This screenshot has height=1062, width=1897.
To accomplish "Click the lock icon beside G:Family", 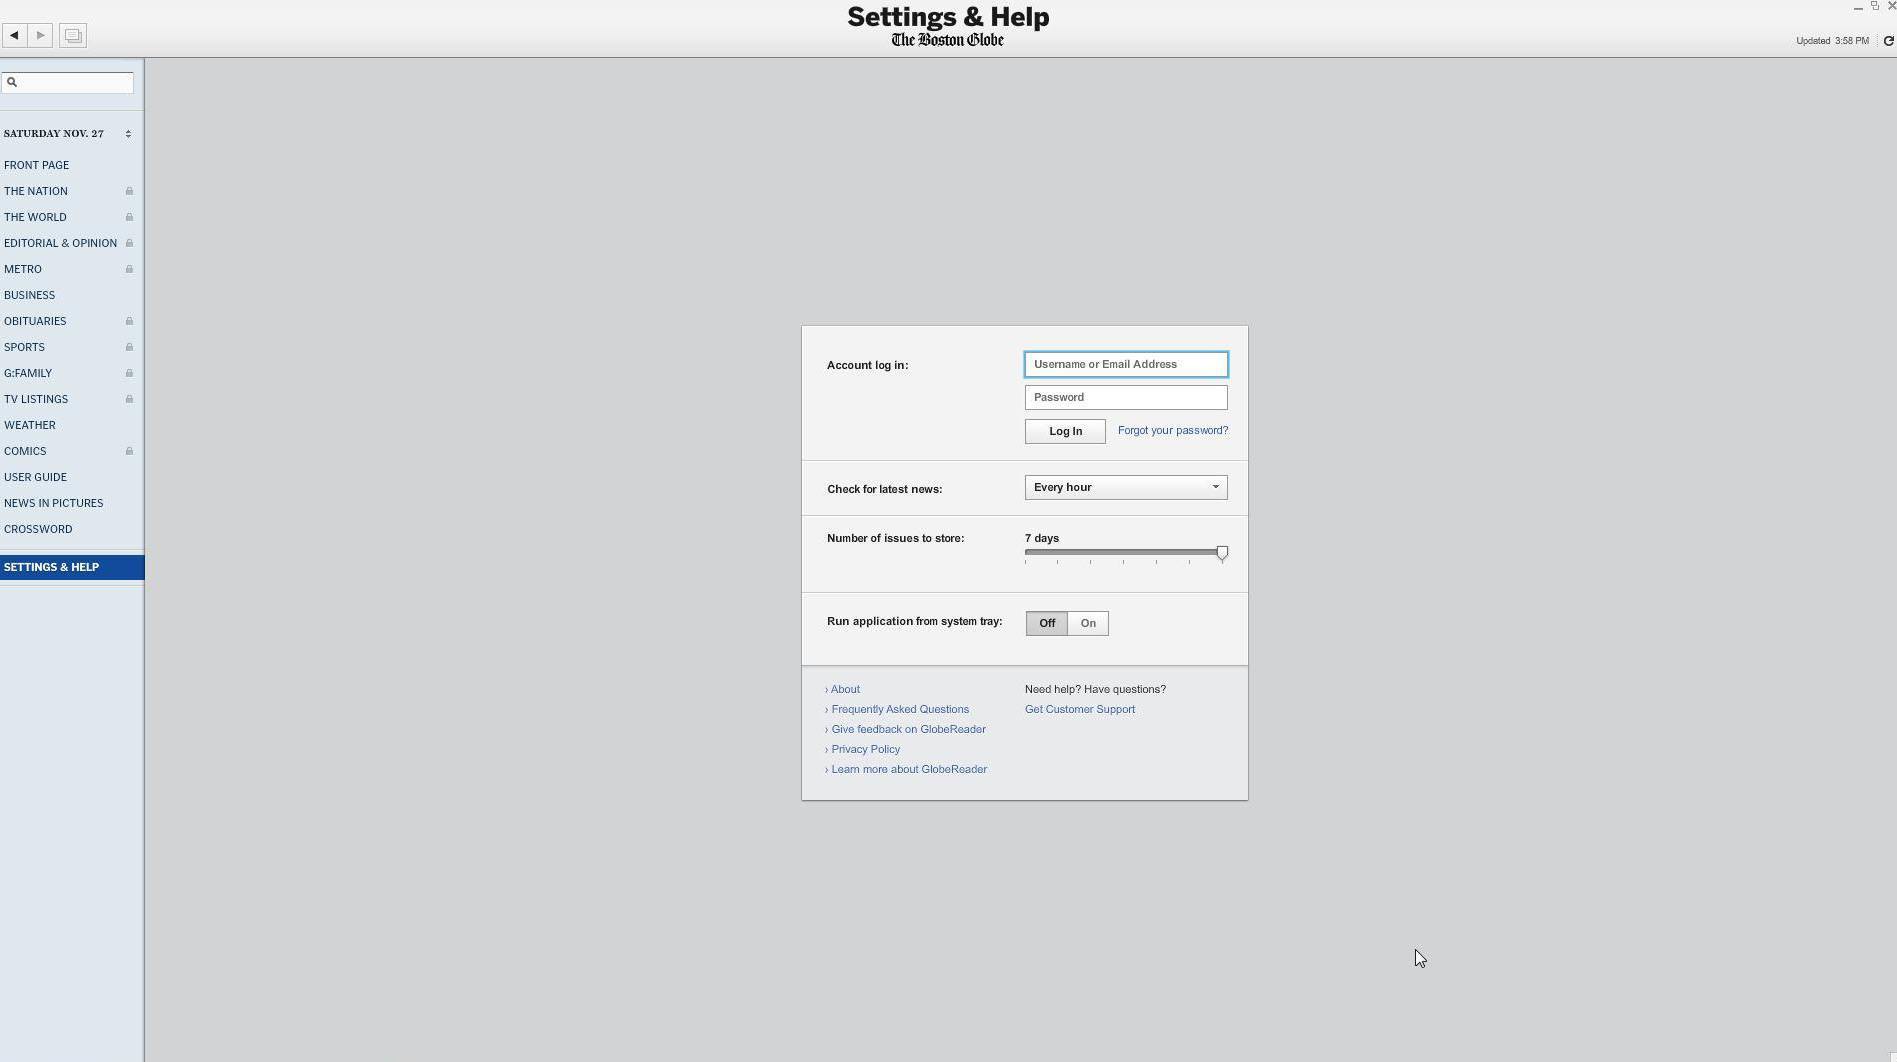I will coord(129,373).
